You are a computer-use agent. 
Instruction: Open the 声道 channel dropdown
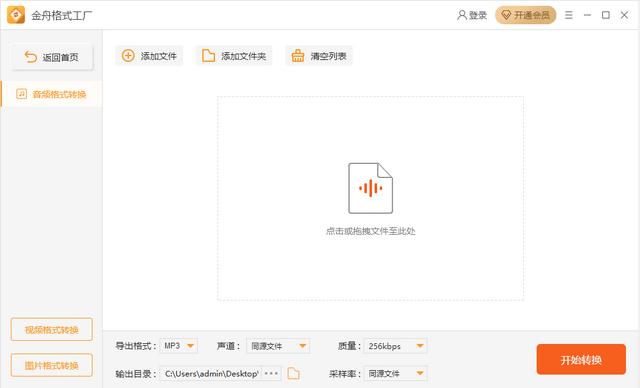tap(278, 346)
